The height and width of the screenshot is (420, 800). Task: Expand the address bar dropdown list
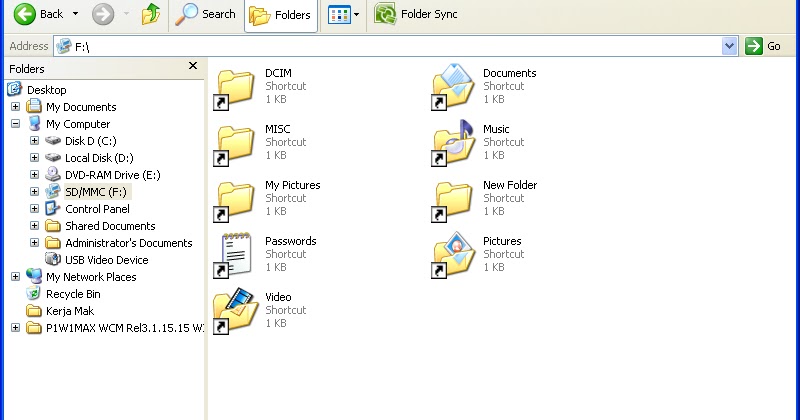coord(730,46)
